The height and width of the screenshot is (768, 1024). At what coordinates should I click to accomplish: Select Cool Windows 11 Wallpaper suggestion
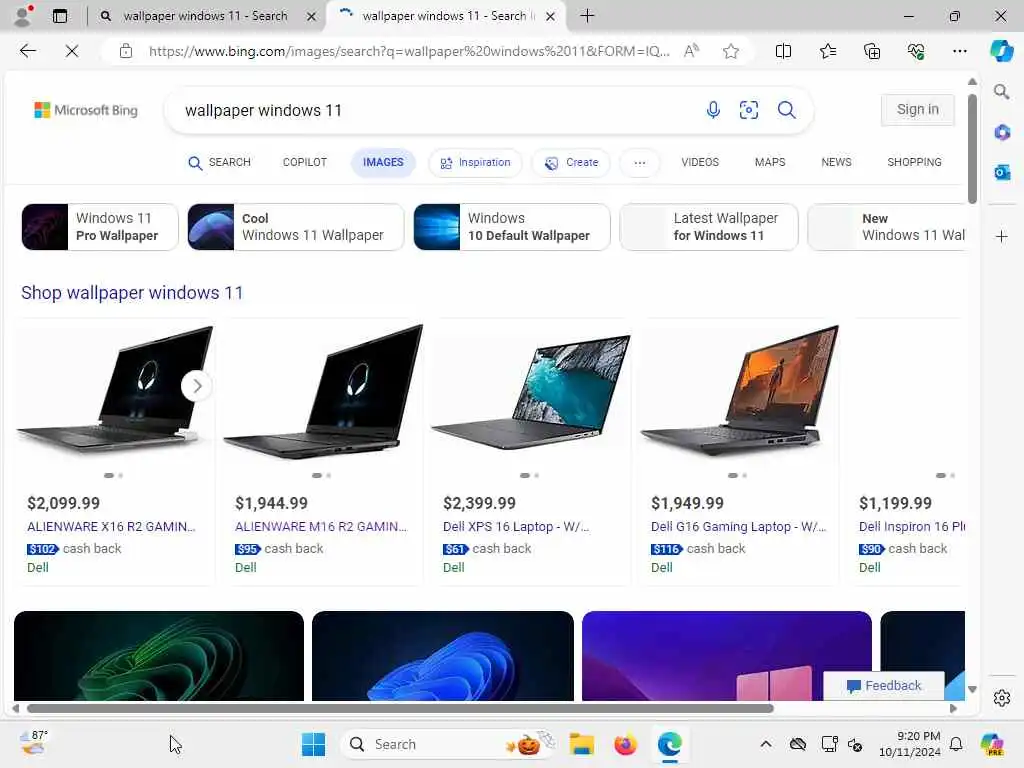click(x=296, y=227)
